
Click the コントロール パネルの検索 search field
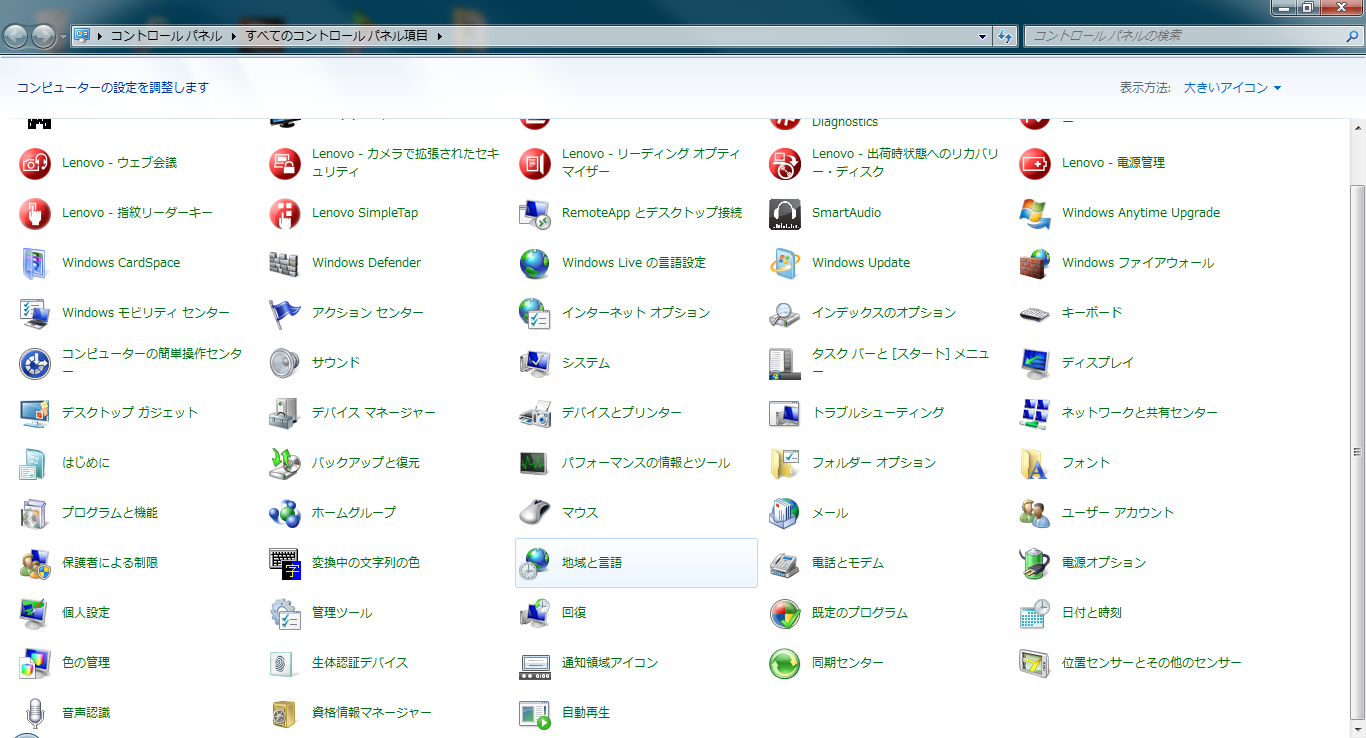[1185, 36]
